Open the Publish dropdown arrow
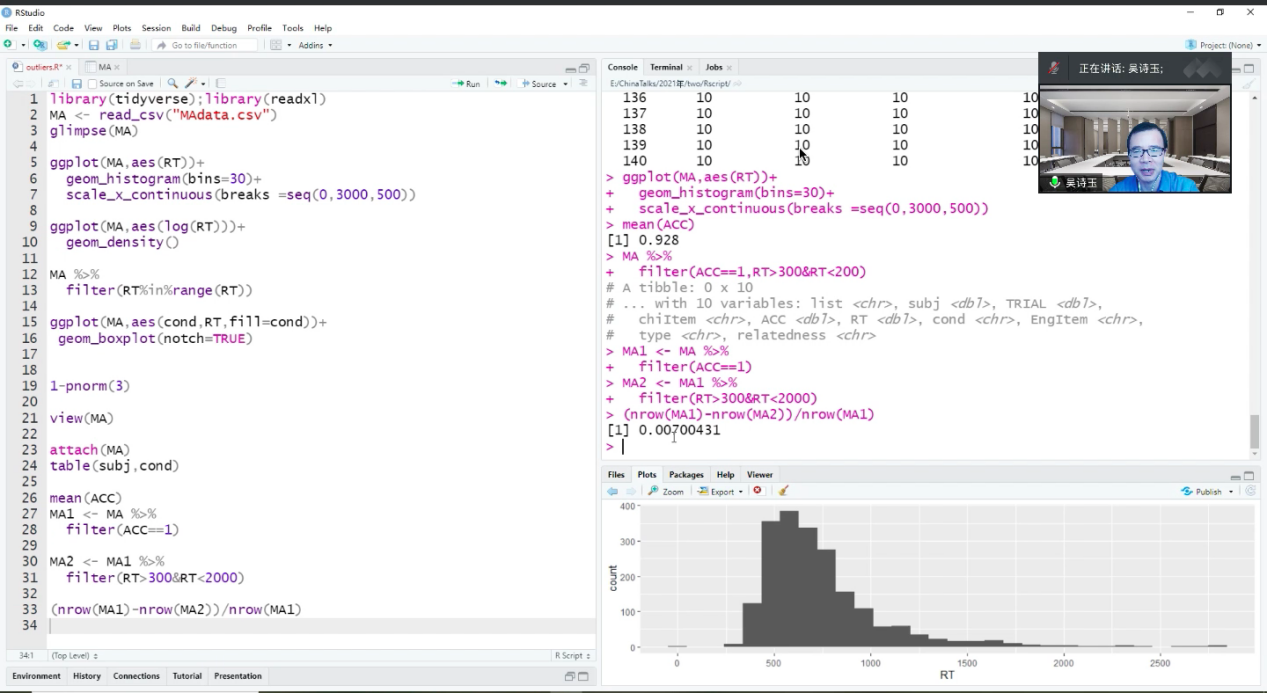This screenshot has height=693, width=1267. coord(1231,491)
